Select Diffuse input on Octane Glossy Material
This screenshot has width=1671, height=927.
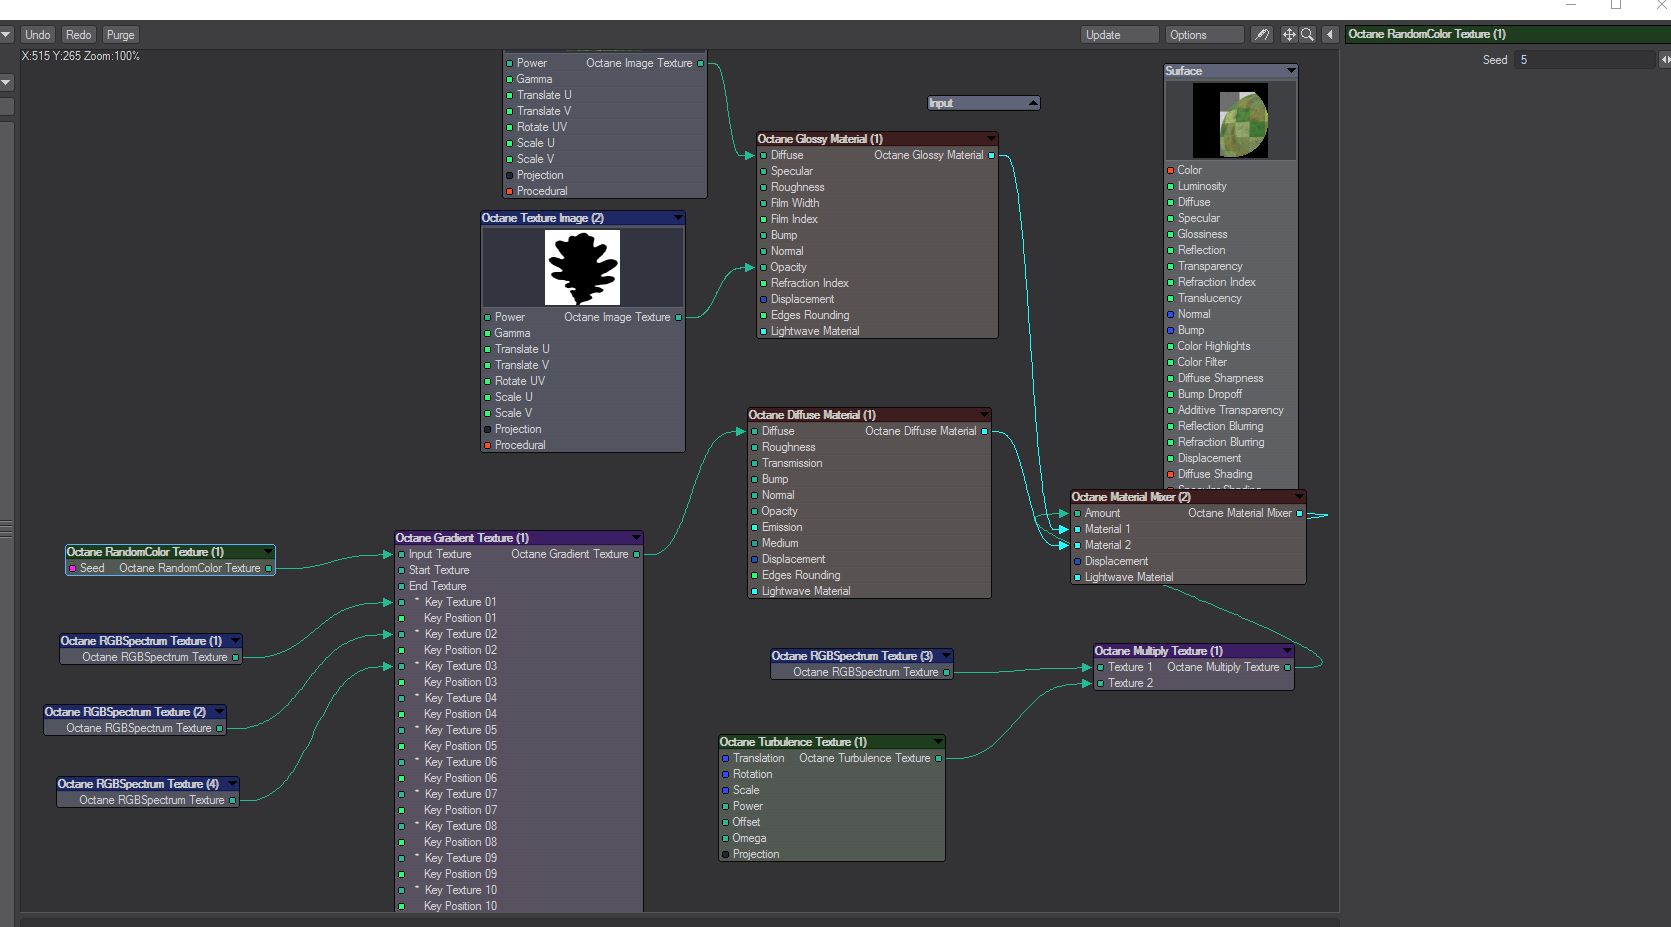pos(787,155)
